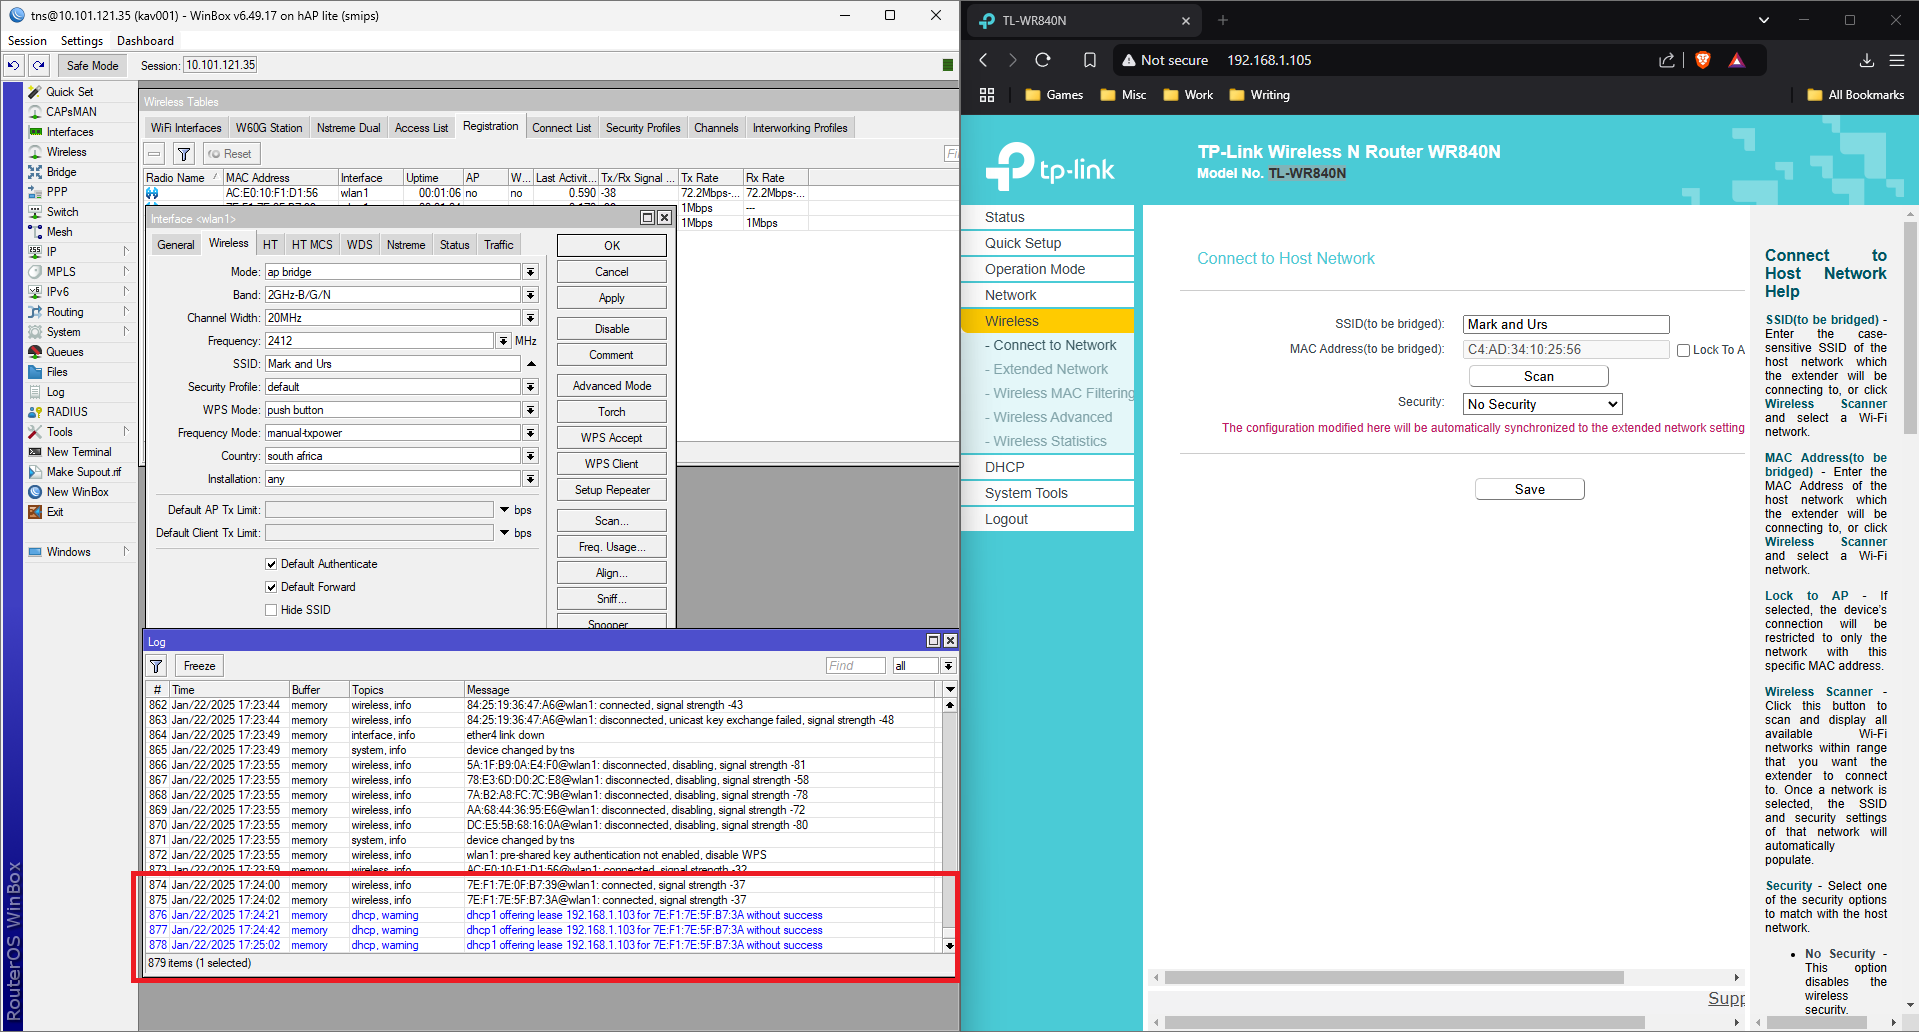
Task: Reload the TL-WR840N browser page
Action: pyautogui.click(x=1043, y=60)
